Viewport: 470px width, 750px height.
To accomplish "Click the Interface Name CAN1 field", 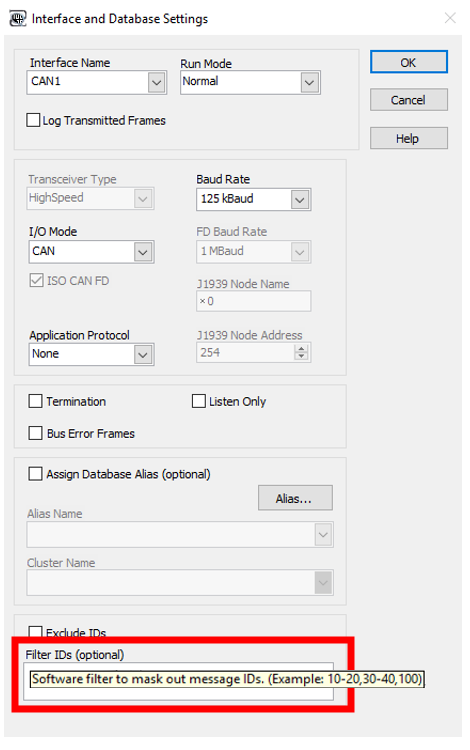I will pyautogui.click(x=87, y=83).
